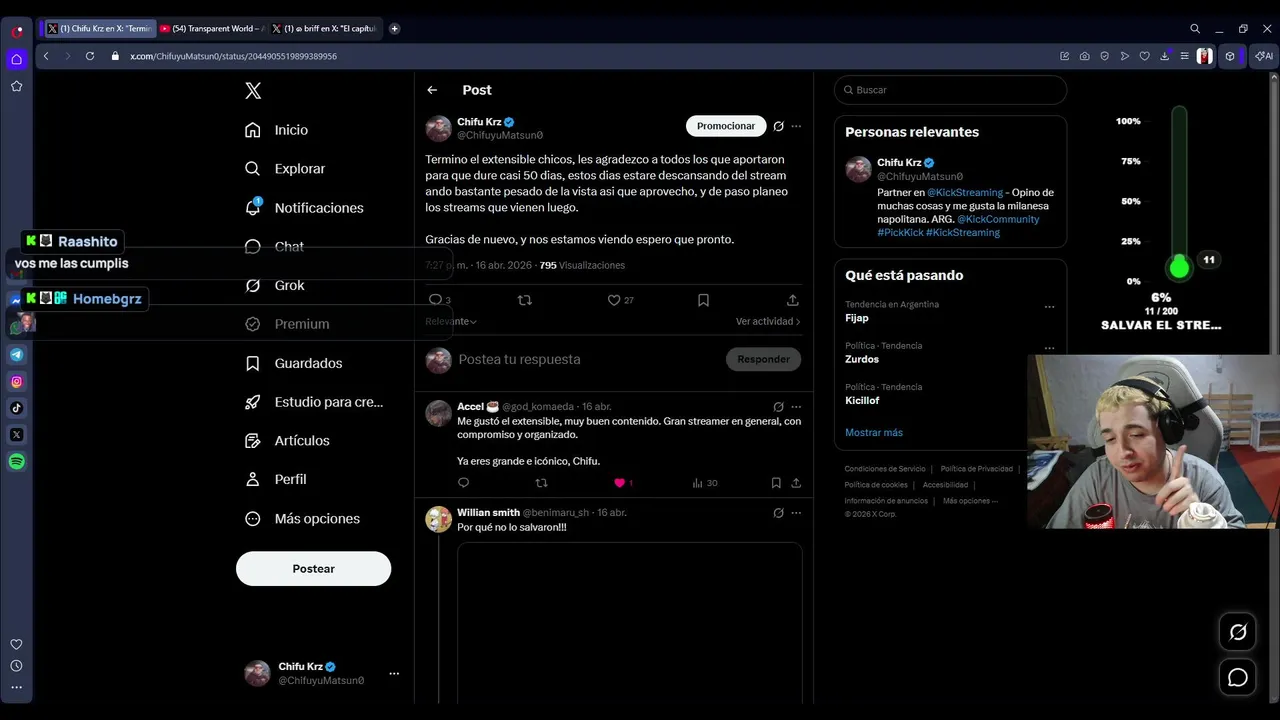This screenshot has height=720, width=1280.
Task: Open the Opera easy setup sliders icon
Action: click(1185, 56)
